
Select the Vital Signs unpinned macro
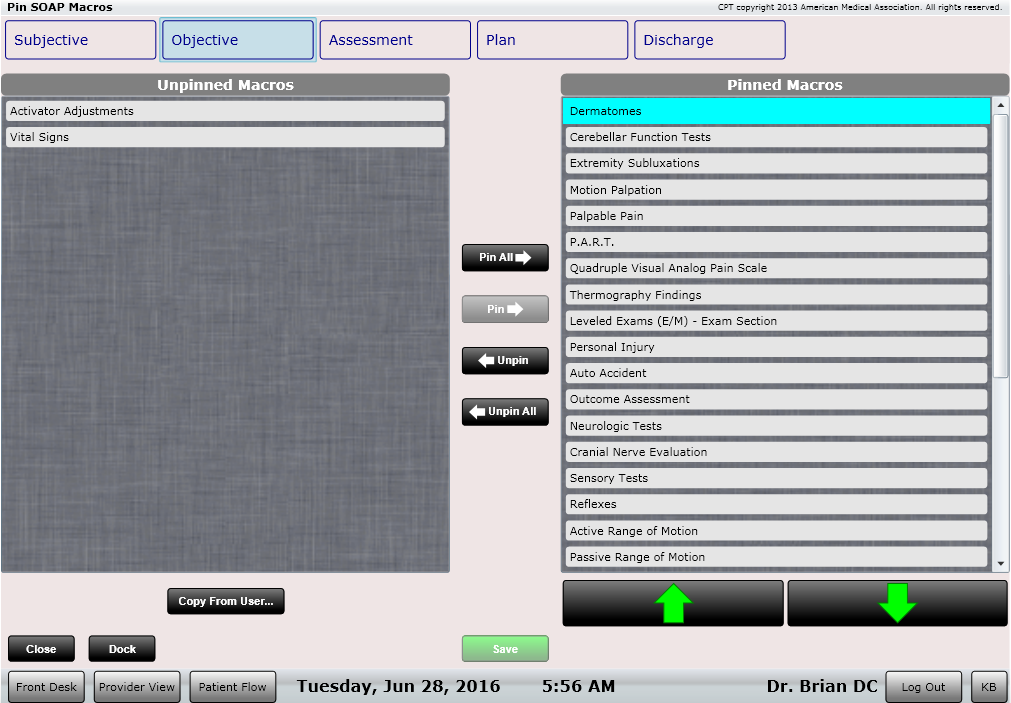(225, 136)
